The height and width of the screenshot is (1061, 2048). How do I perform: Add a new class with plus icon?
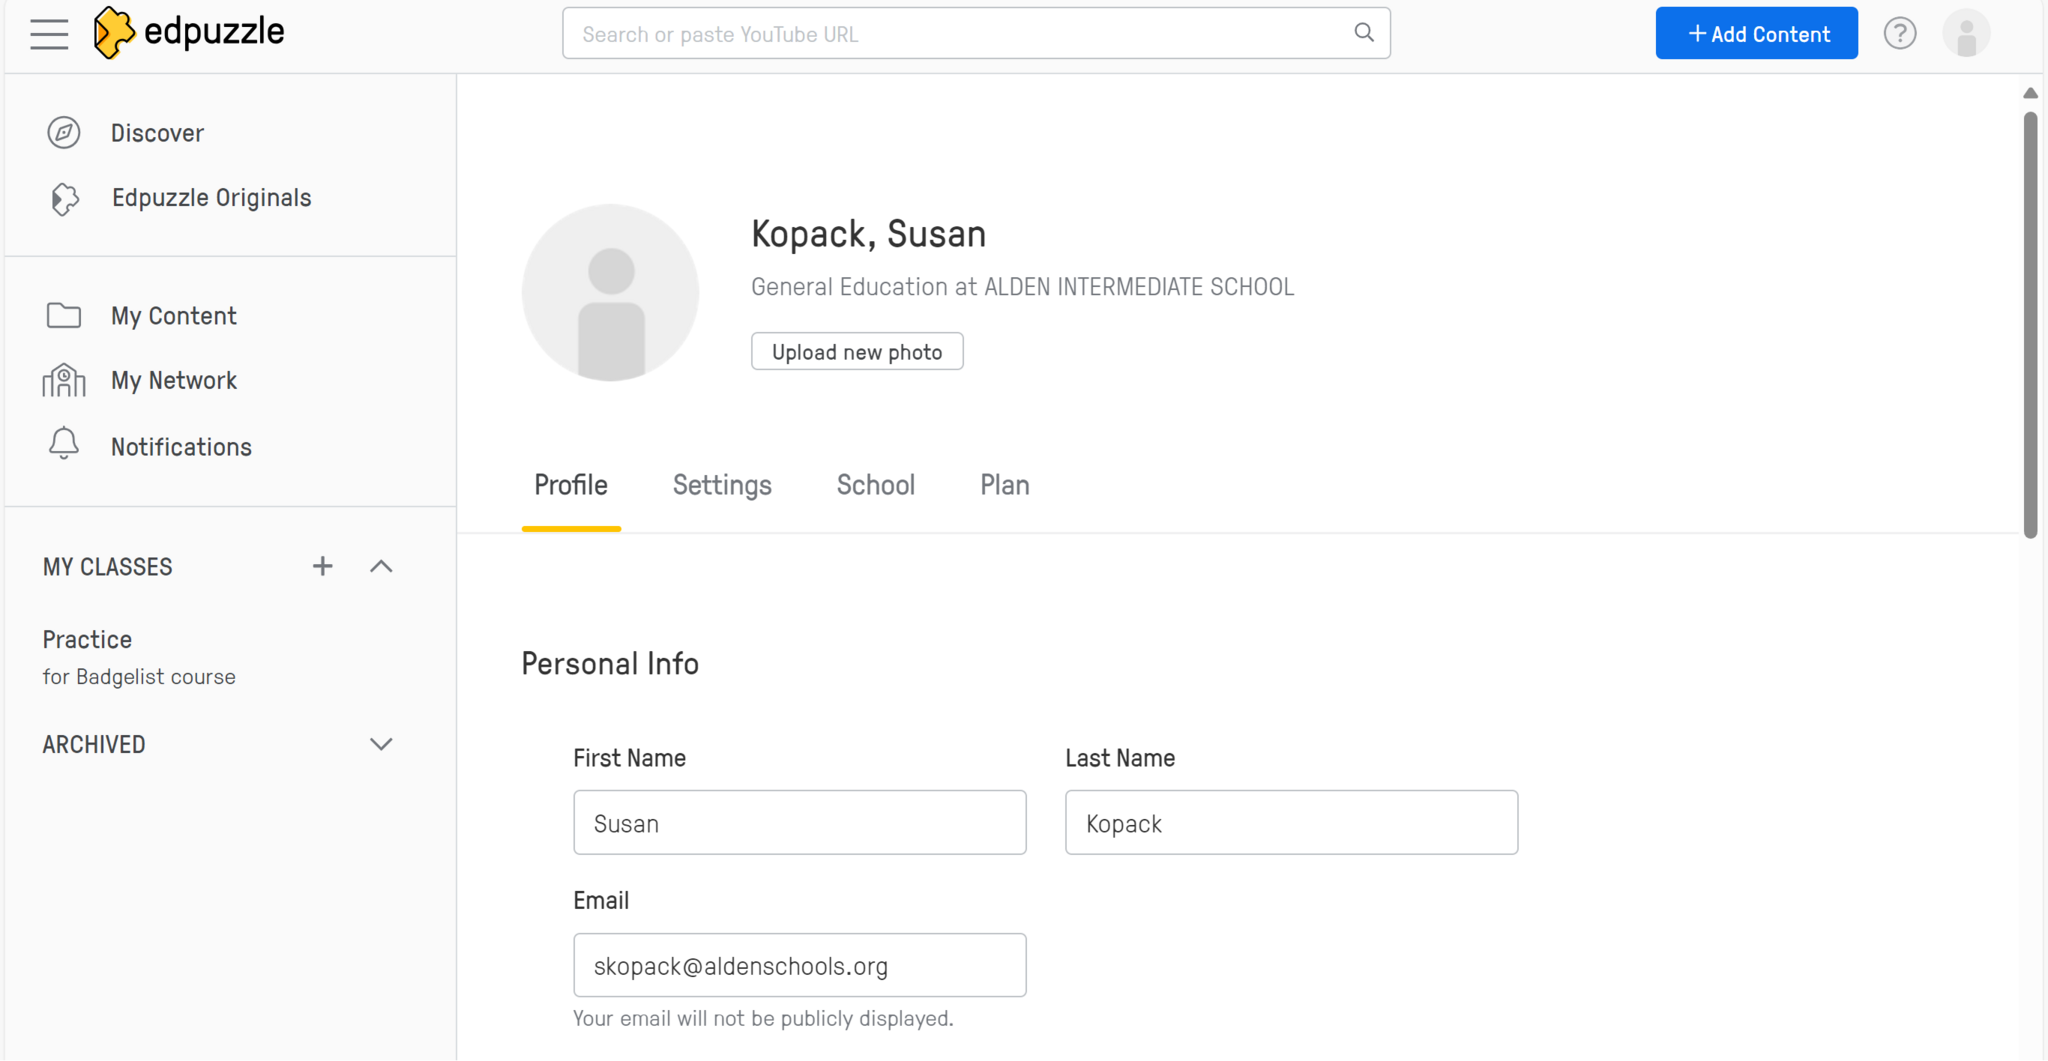(x=322, y=567)
